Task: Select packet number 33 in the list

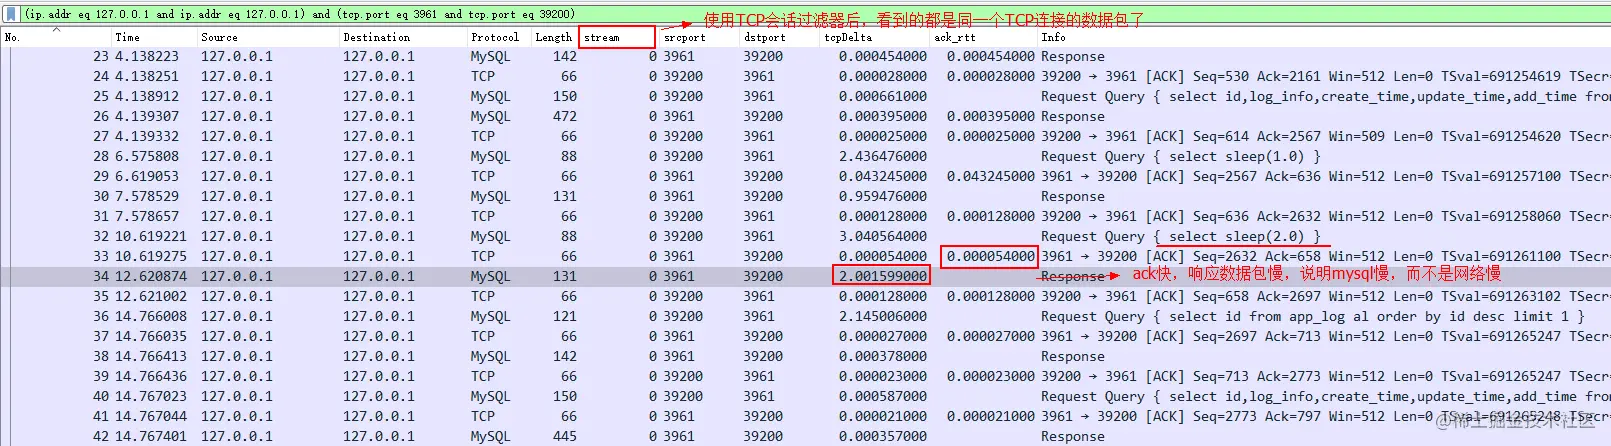Action: tap(805, 256)
